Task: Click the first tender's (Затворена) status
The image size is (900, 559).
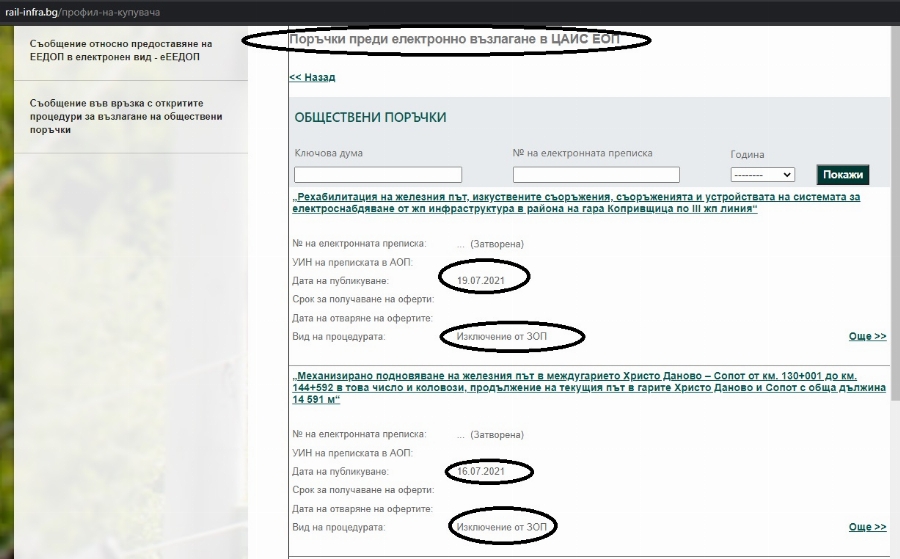Action: pyautogui.click(x=496, y=243)
